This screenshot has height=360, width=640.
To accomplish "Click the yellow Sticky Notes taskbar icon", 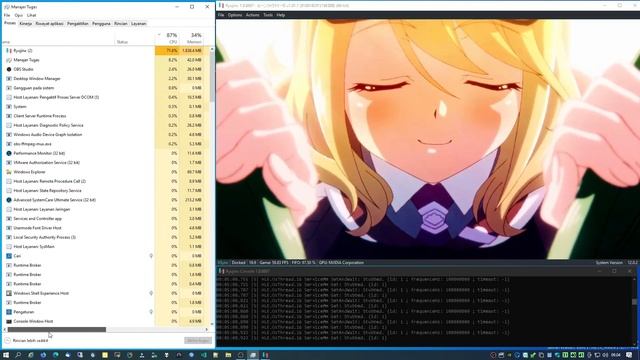I will click(105, 355).
